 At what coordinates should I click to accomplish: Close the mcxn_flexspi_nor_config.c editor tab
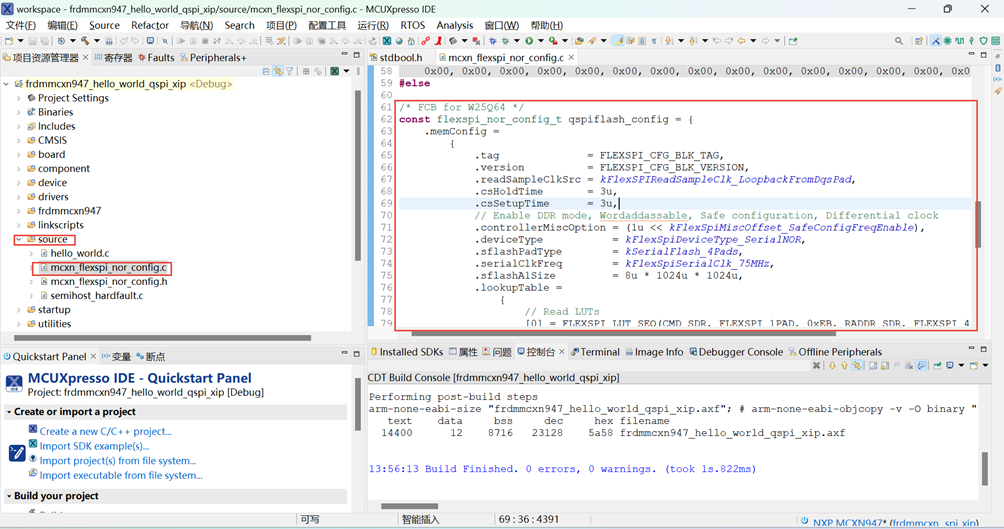click(571, 58)
